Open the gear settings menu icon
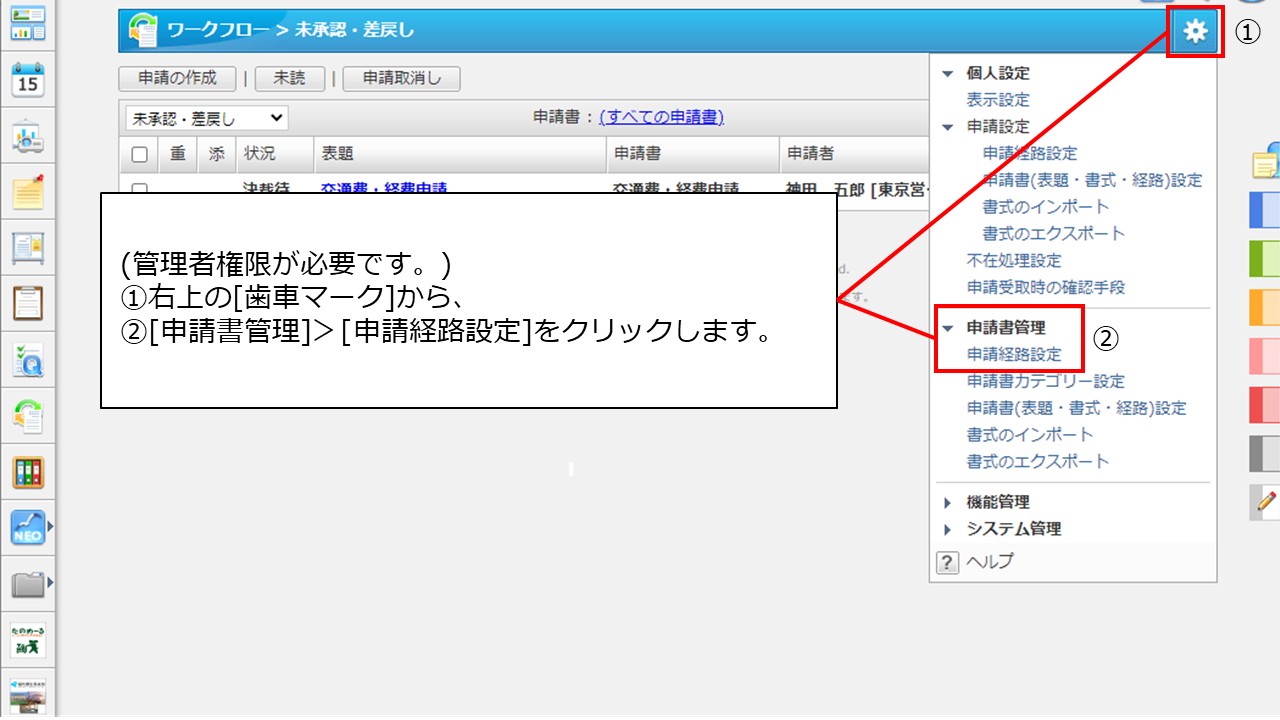Image resolution: width=1280 pixels, height=720 pixels. coord(1195,32)
